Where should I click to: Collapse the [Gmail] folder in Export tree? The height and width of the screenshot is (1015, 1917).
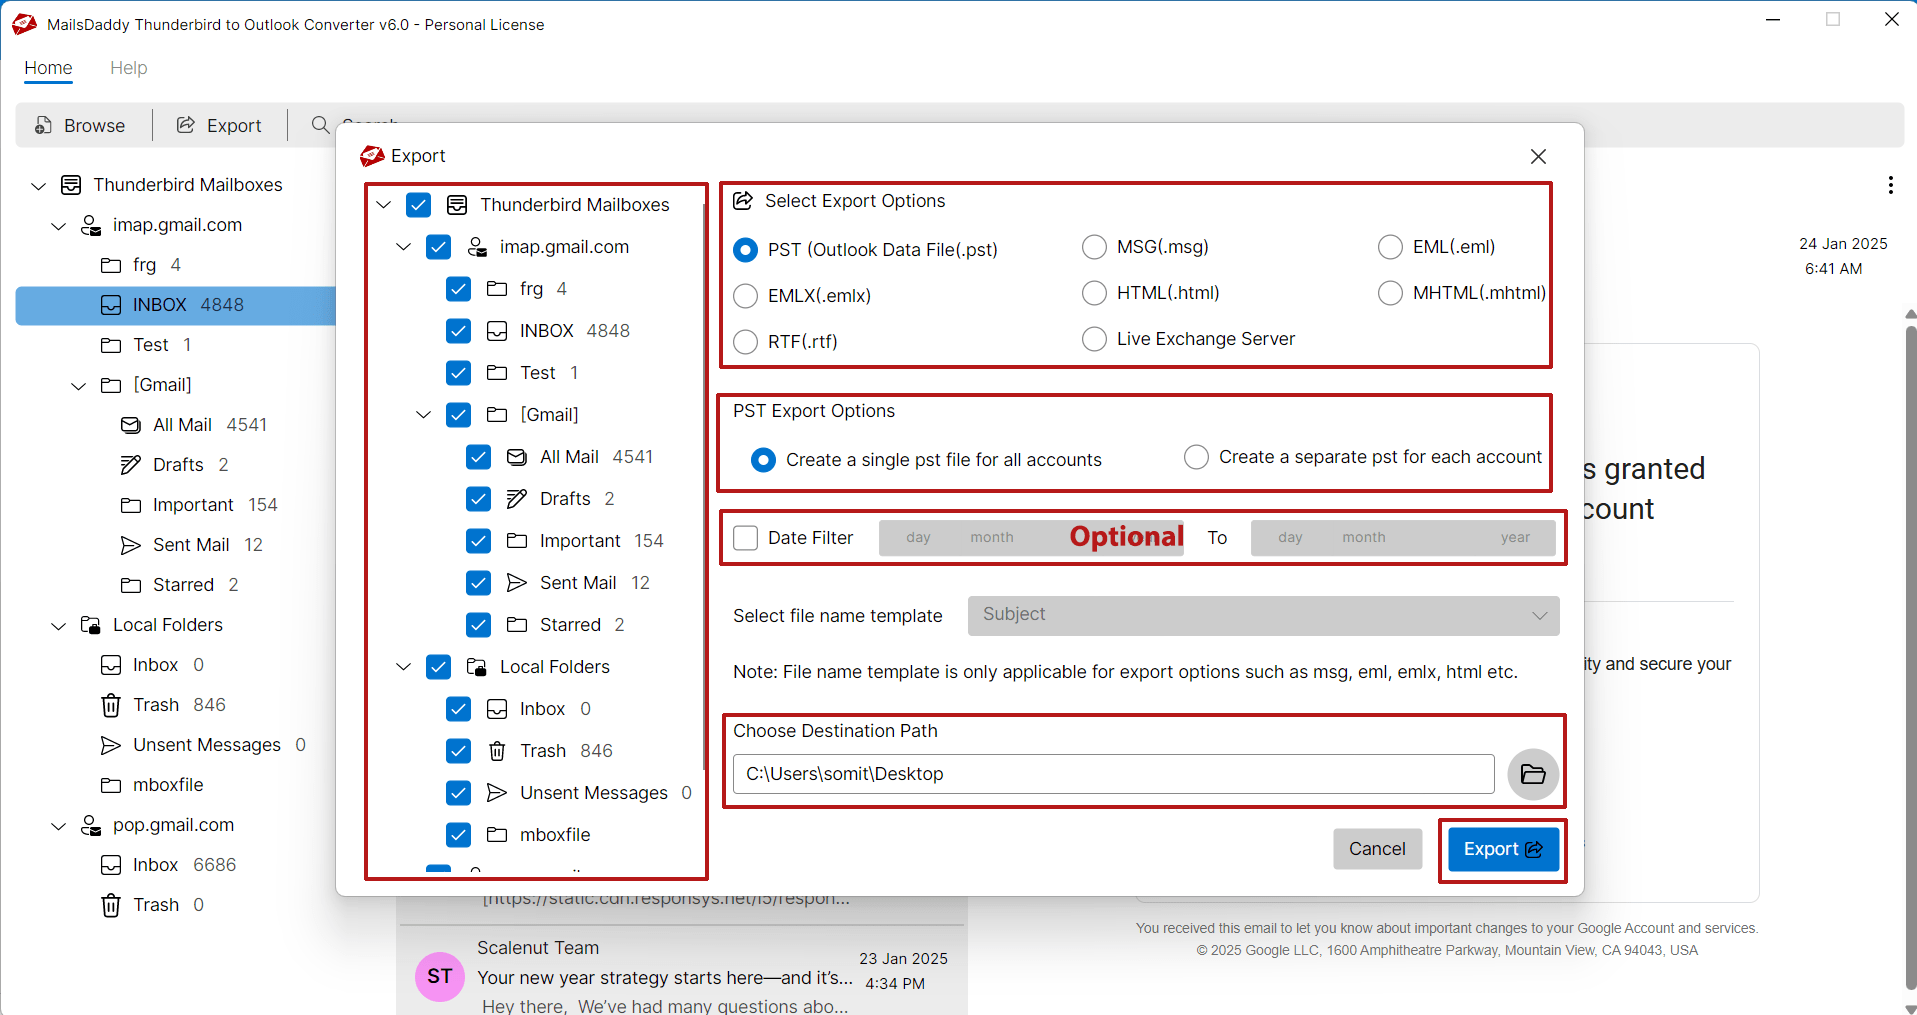424,415
